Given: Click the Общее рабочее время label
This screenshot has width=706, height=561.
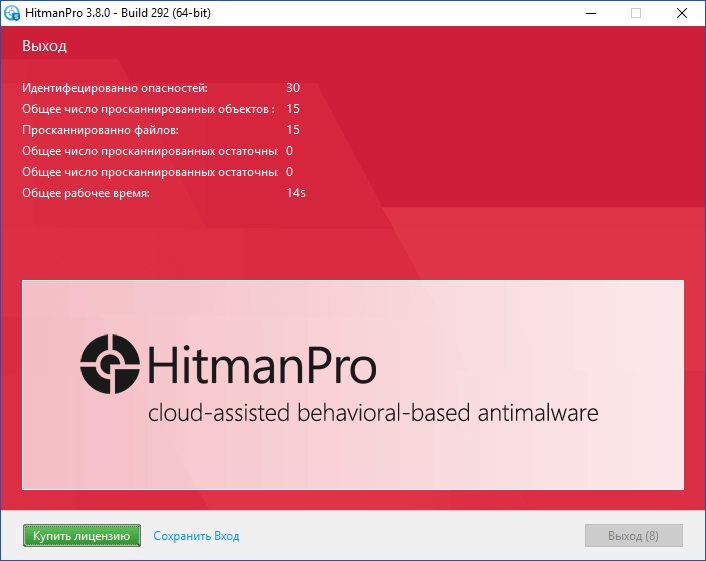Looking at the screenshot, I should point(86,193).
